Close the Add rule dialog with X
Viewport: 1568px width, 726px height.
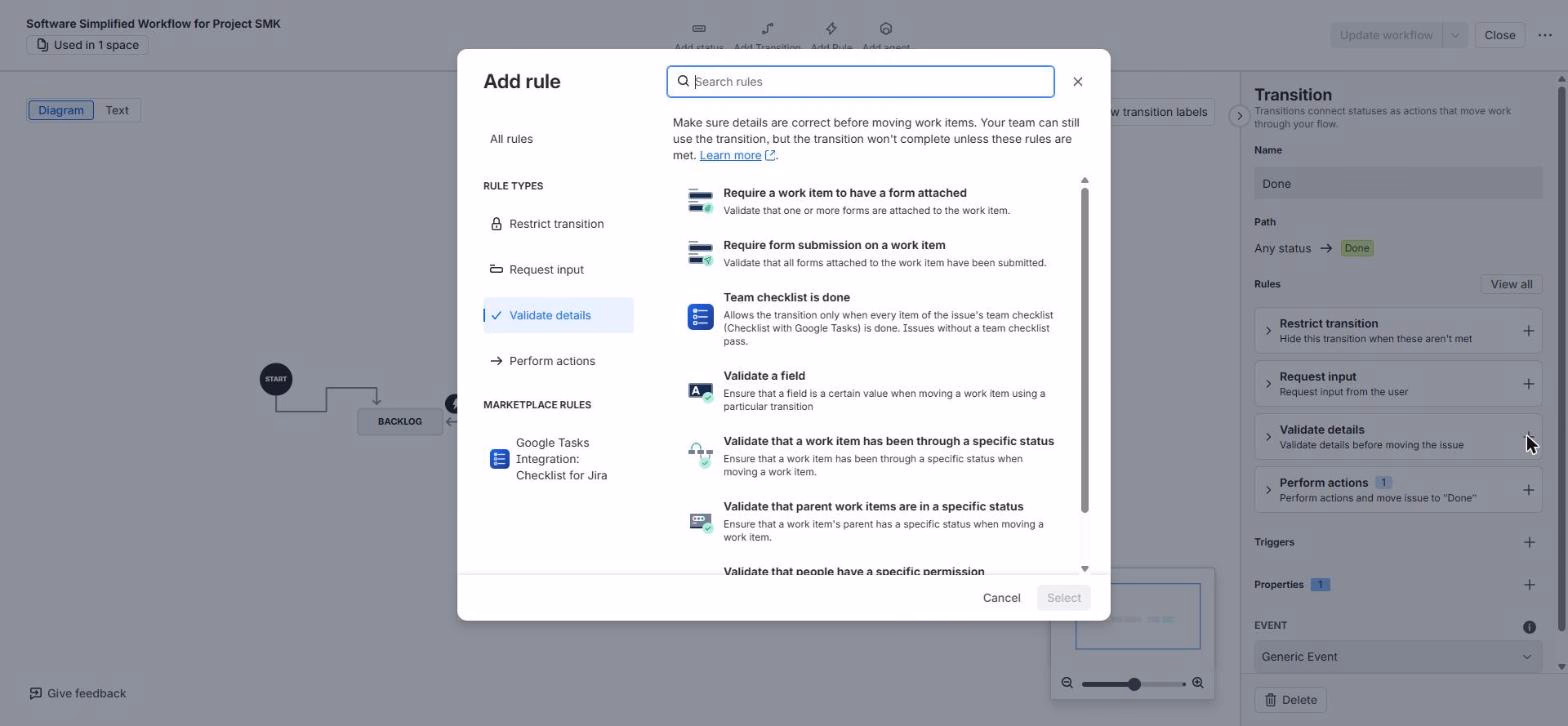(x=1077, y=82)
